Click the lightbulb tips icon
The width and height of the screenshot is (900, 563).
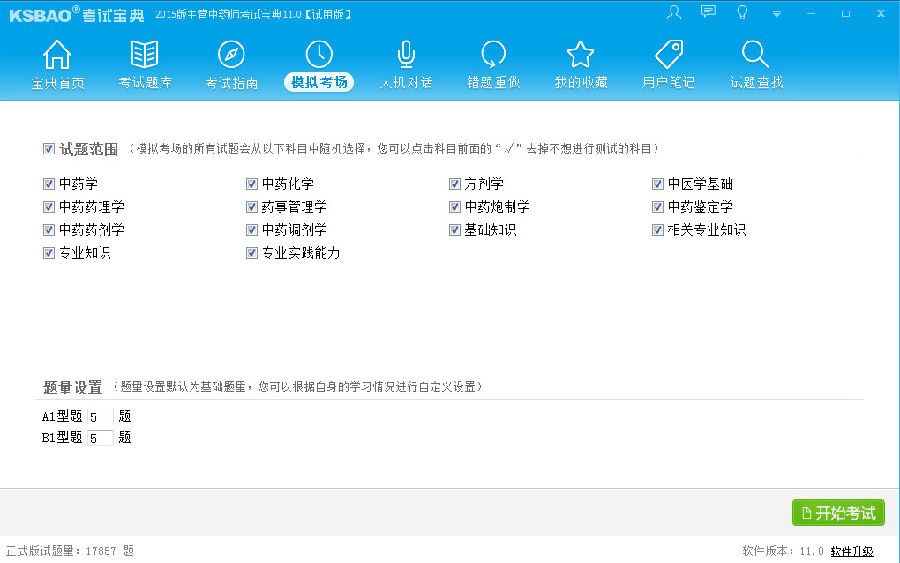(x=742, y=13)
